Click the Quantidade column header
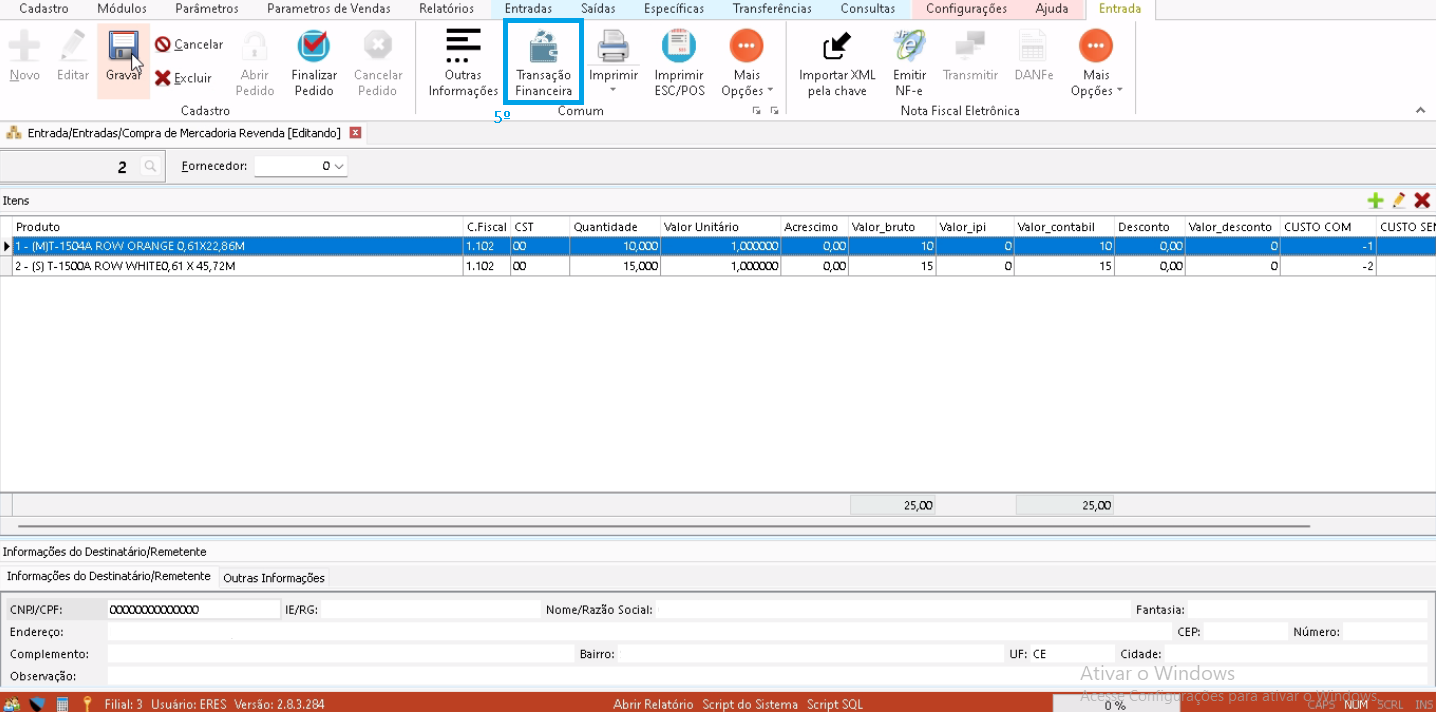Image resolution: width=1436 pixels, height=712 pixels. coord(615,227)
